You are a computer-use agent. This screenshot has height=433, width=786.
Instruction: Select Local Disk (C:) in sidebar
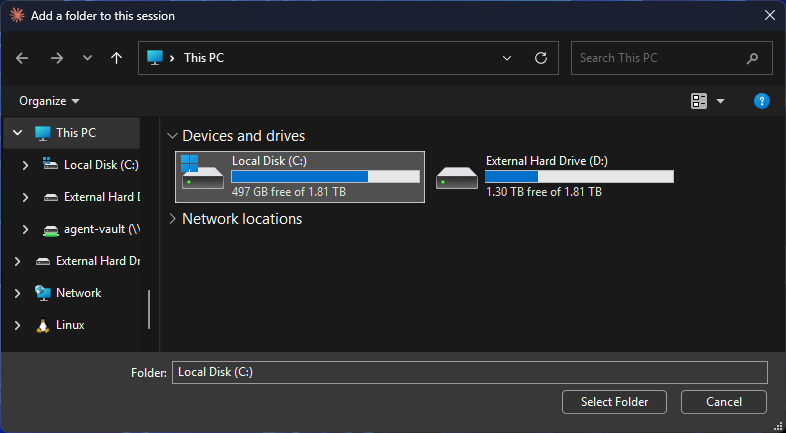[101, 165]
